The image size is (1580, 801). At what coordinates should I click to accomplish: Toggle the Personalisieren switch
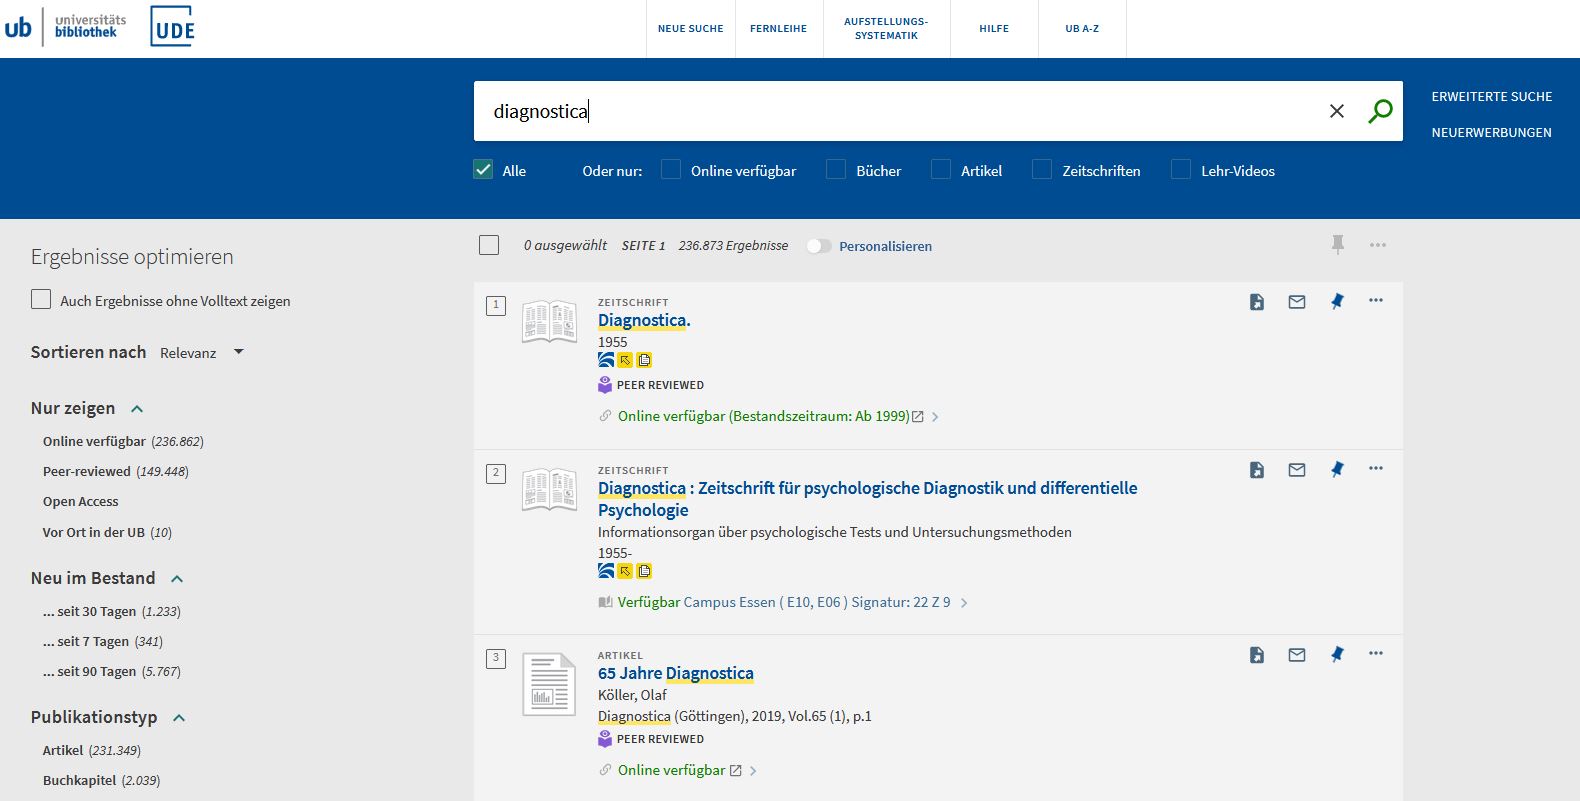click(x=819, y=246)
